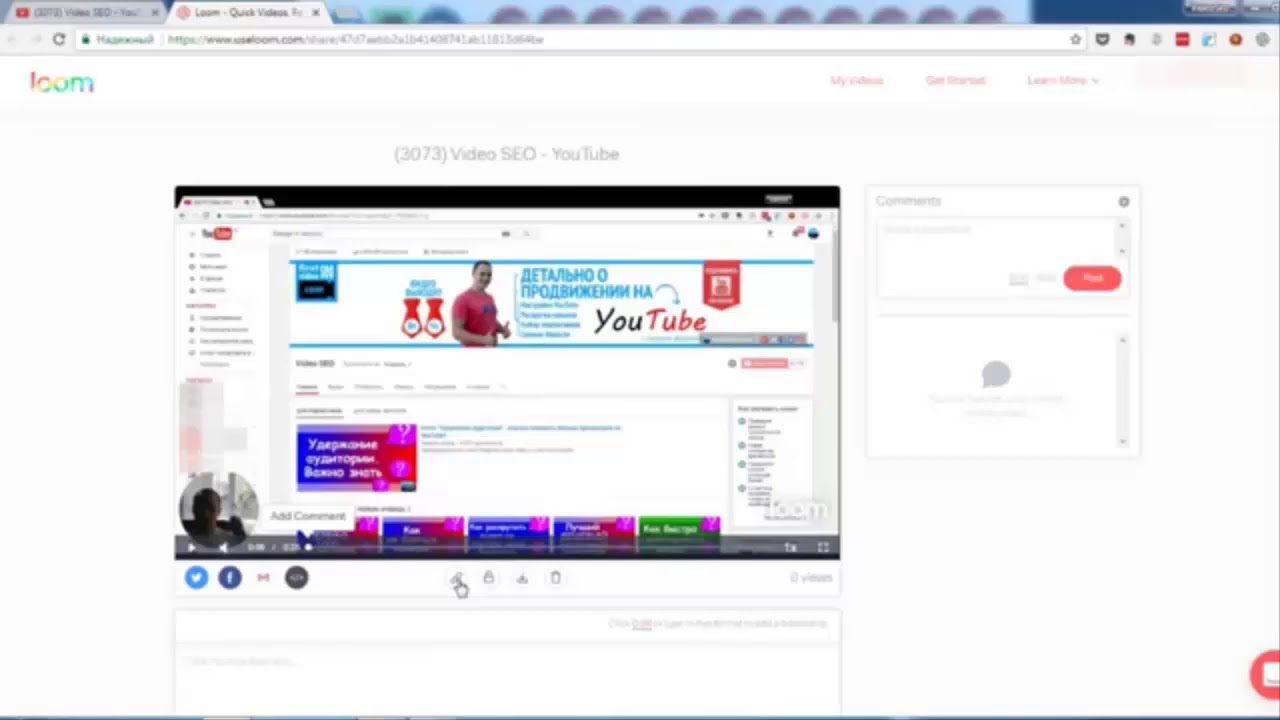Viewport: 1280px width, 720px height.
Task: Click the secure site padlock label
Action: tap(118, 39)
